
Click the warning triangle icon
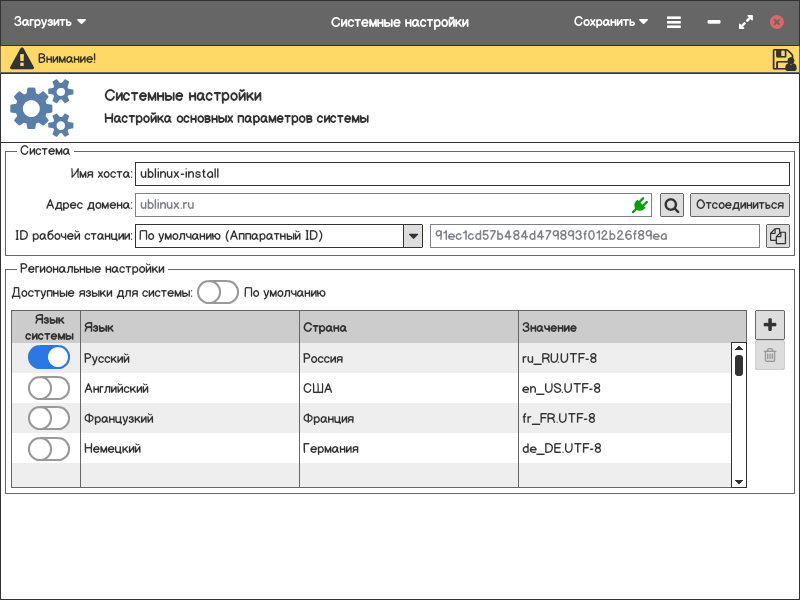21,59
